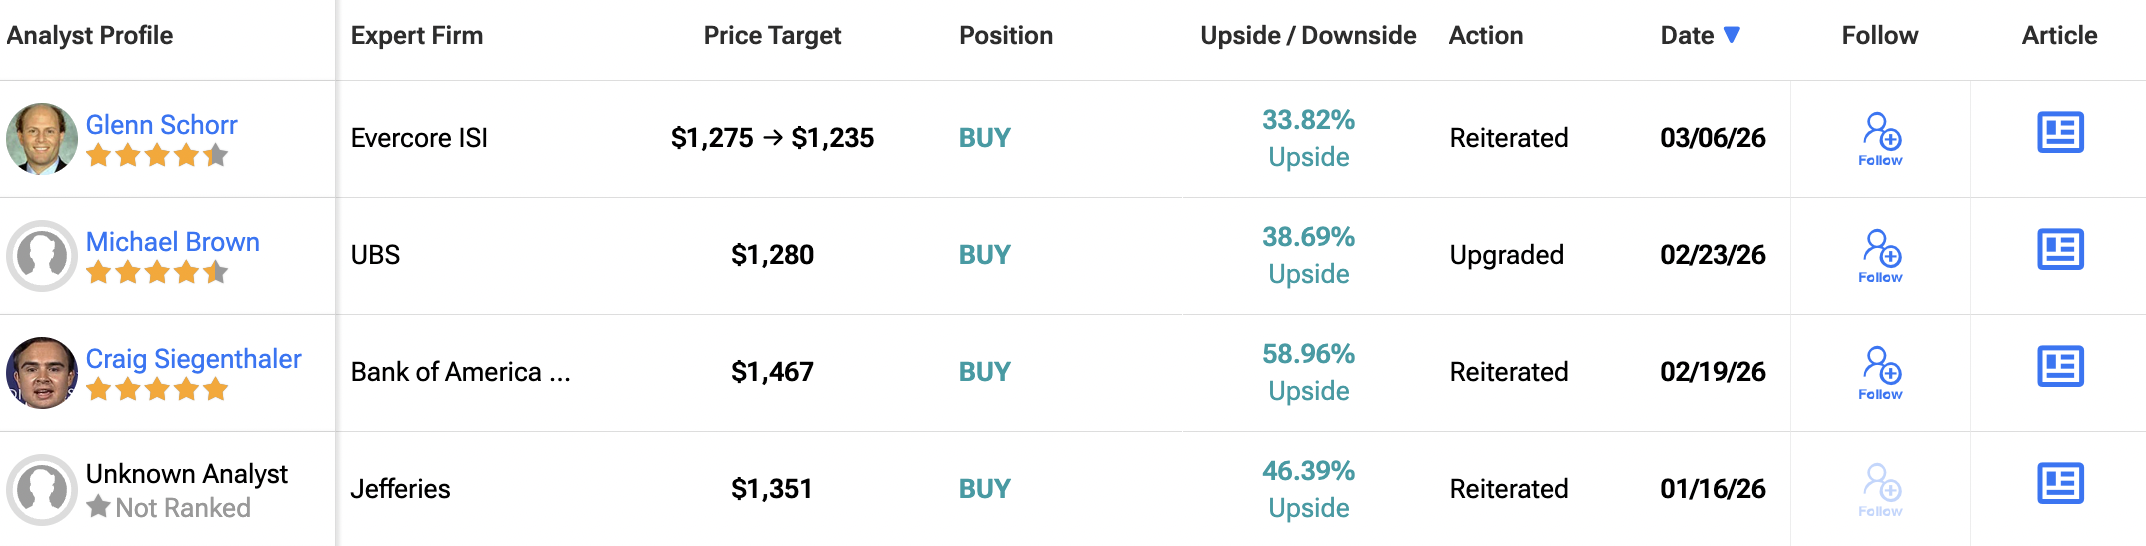The height and width of the screenshot is (546, 2146).
Task: Sort by Upside / Downside column header
Action: tap(1307, 36)
